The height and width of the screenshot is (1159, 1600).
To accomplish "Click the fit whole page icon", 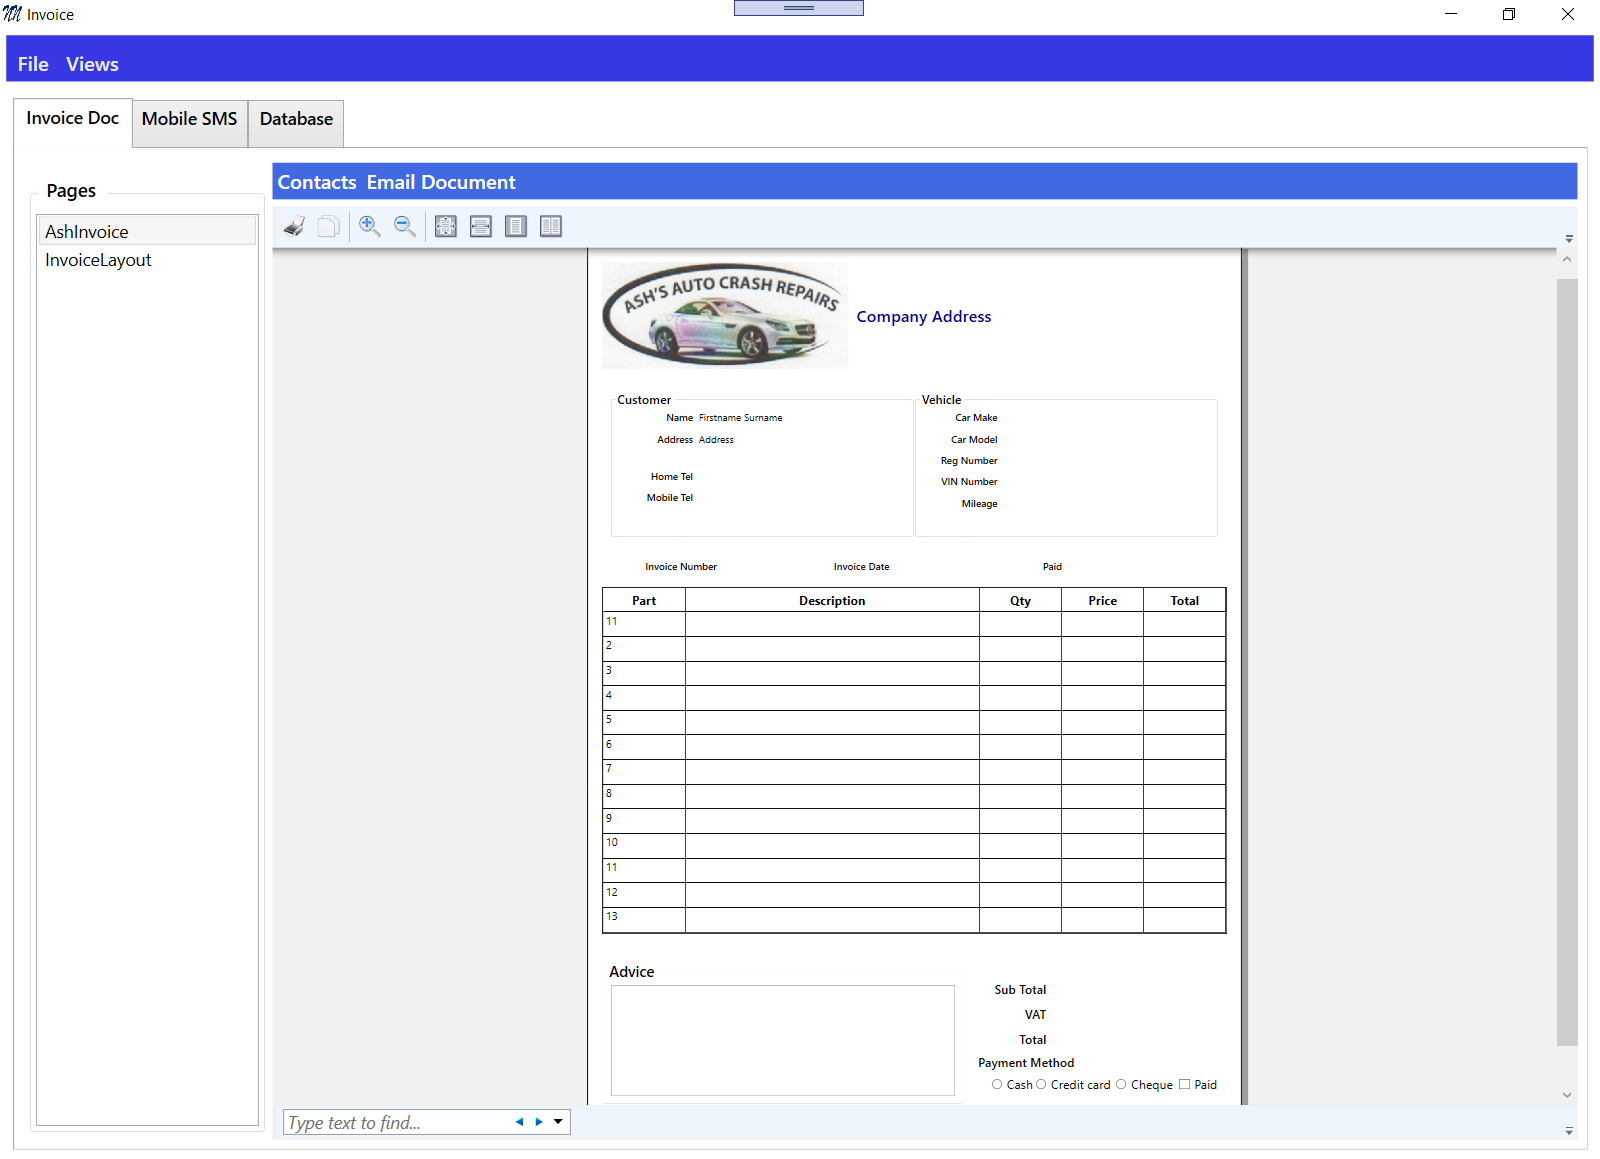I will [x=446, y=226].
